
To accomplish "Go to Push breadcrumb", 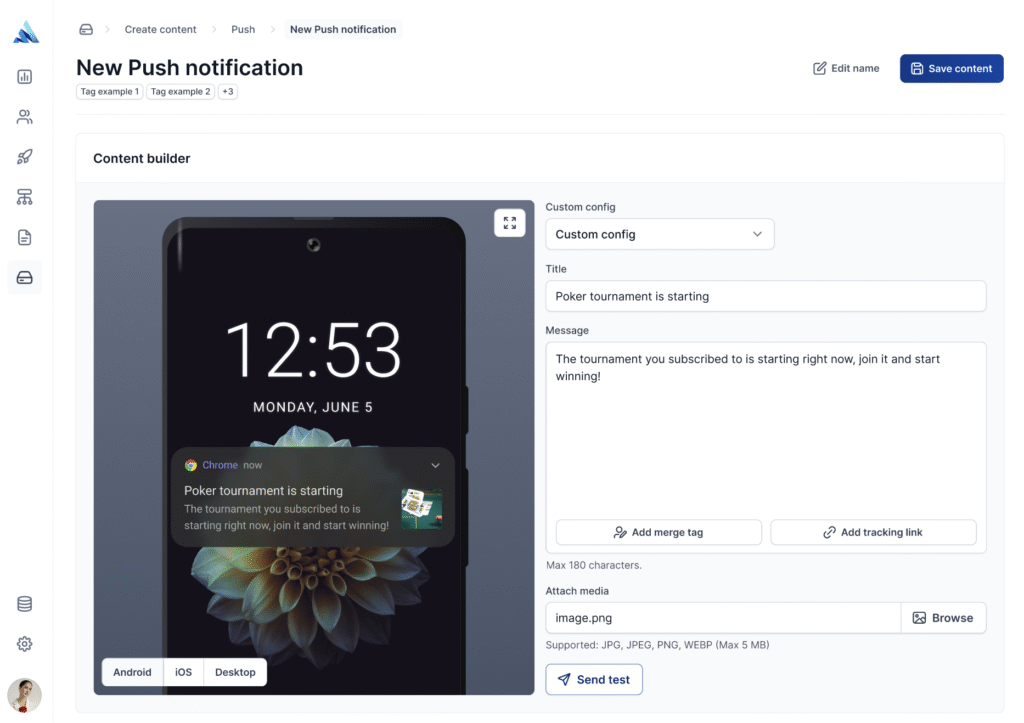I will coord(243,29).
